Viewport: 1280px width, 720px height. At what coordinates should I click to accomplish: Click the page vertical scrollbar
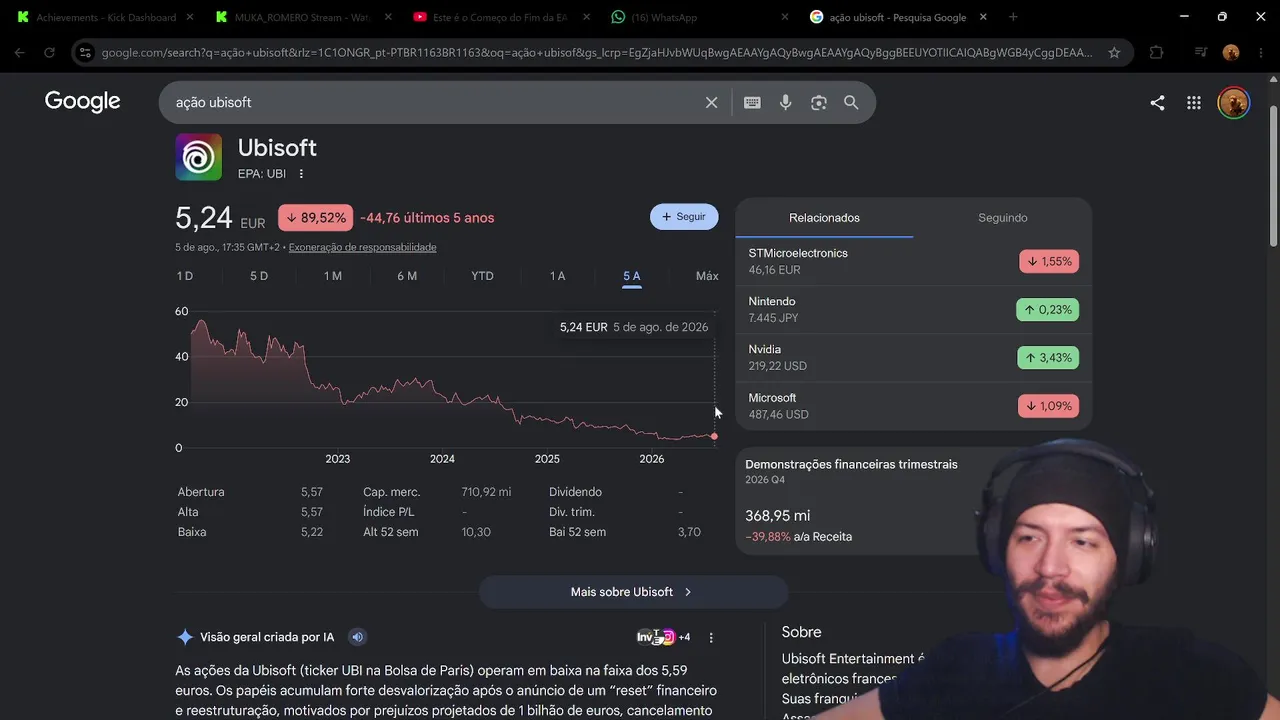point(1273,175)
